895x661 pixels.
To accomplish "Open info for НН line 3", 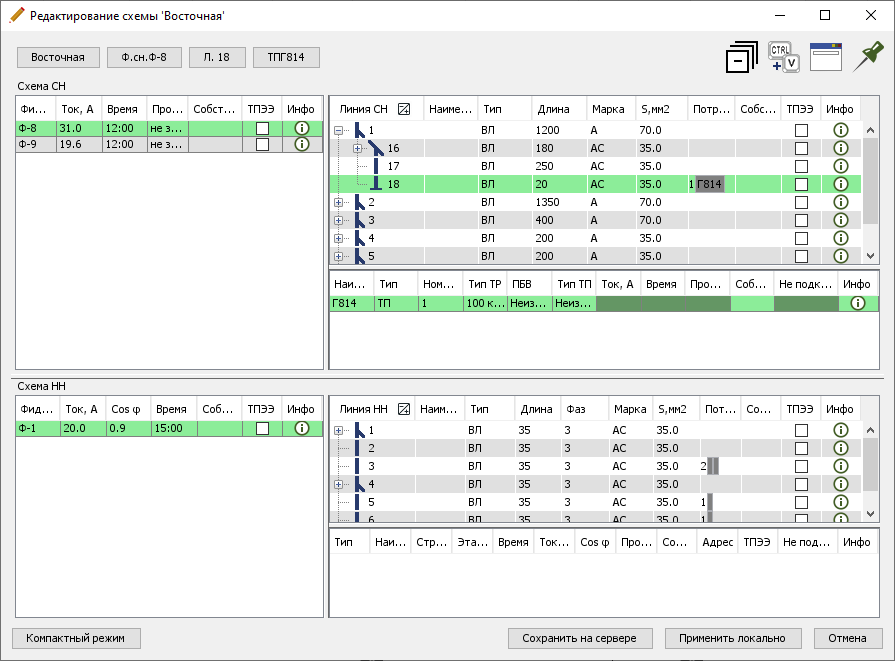I will [x=841, y=466].
